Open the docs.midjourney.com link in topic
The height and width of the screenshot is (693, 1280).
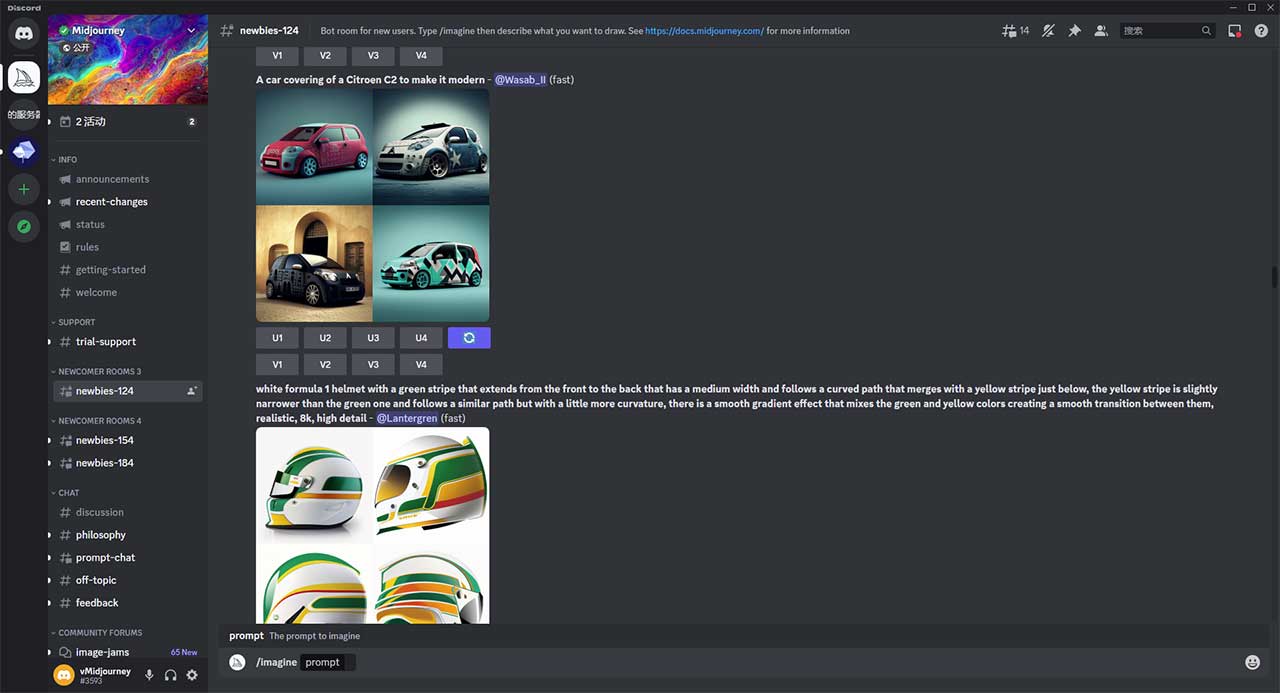click(704, 31)
